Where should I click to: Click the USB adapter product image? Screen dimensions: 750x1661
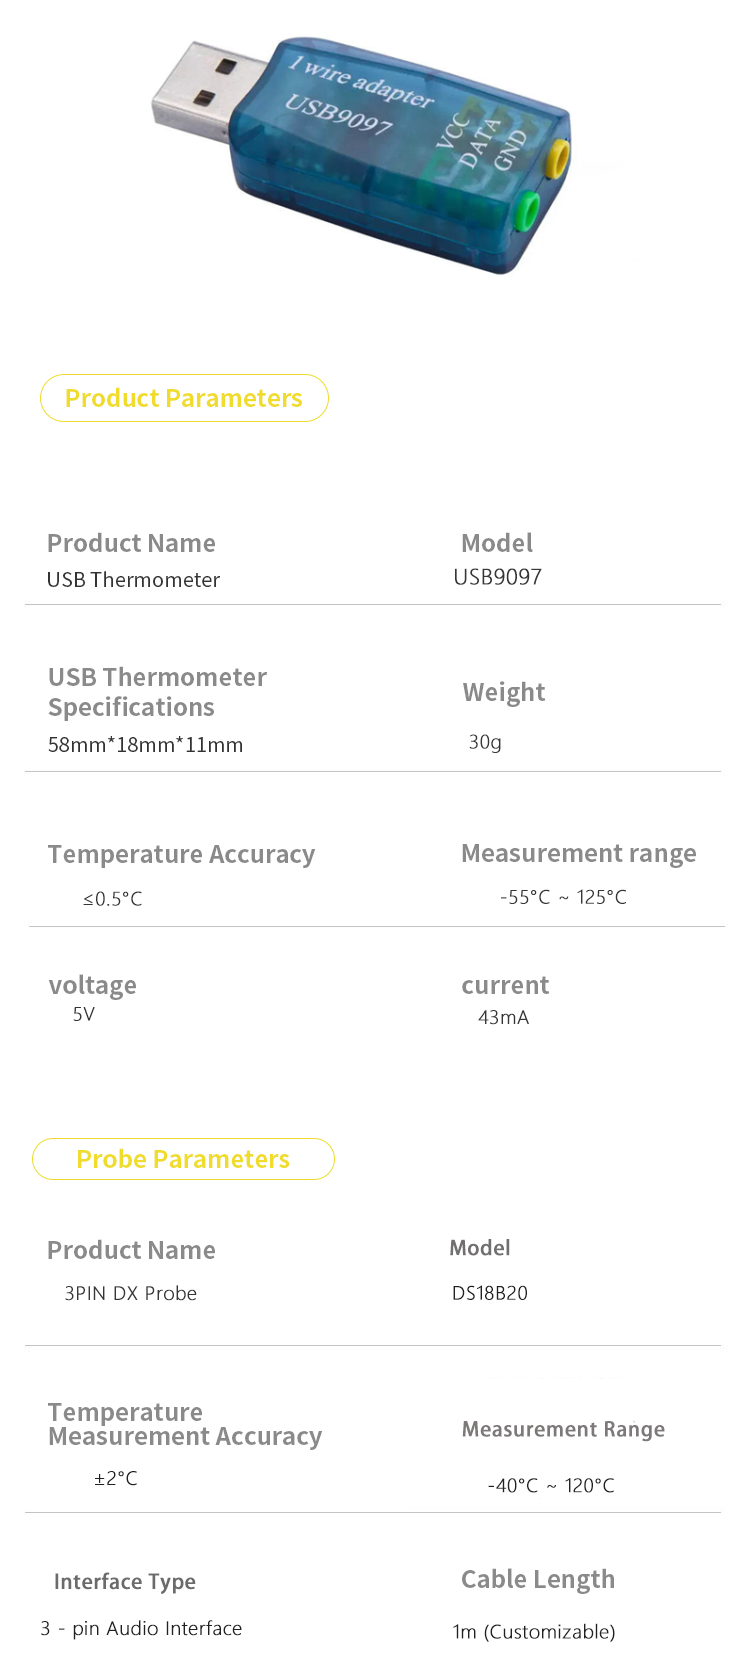(x=362, y=155)
